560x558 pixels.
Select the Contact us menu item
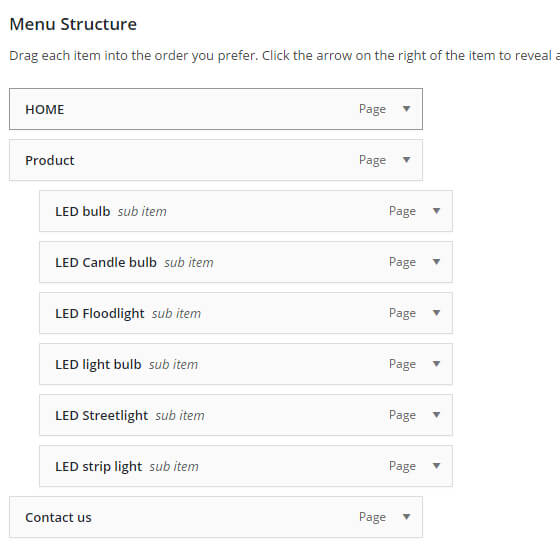coord(216,517)
